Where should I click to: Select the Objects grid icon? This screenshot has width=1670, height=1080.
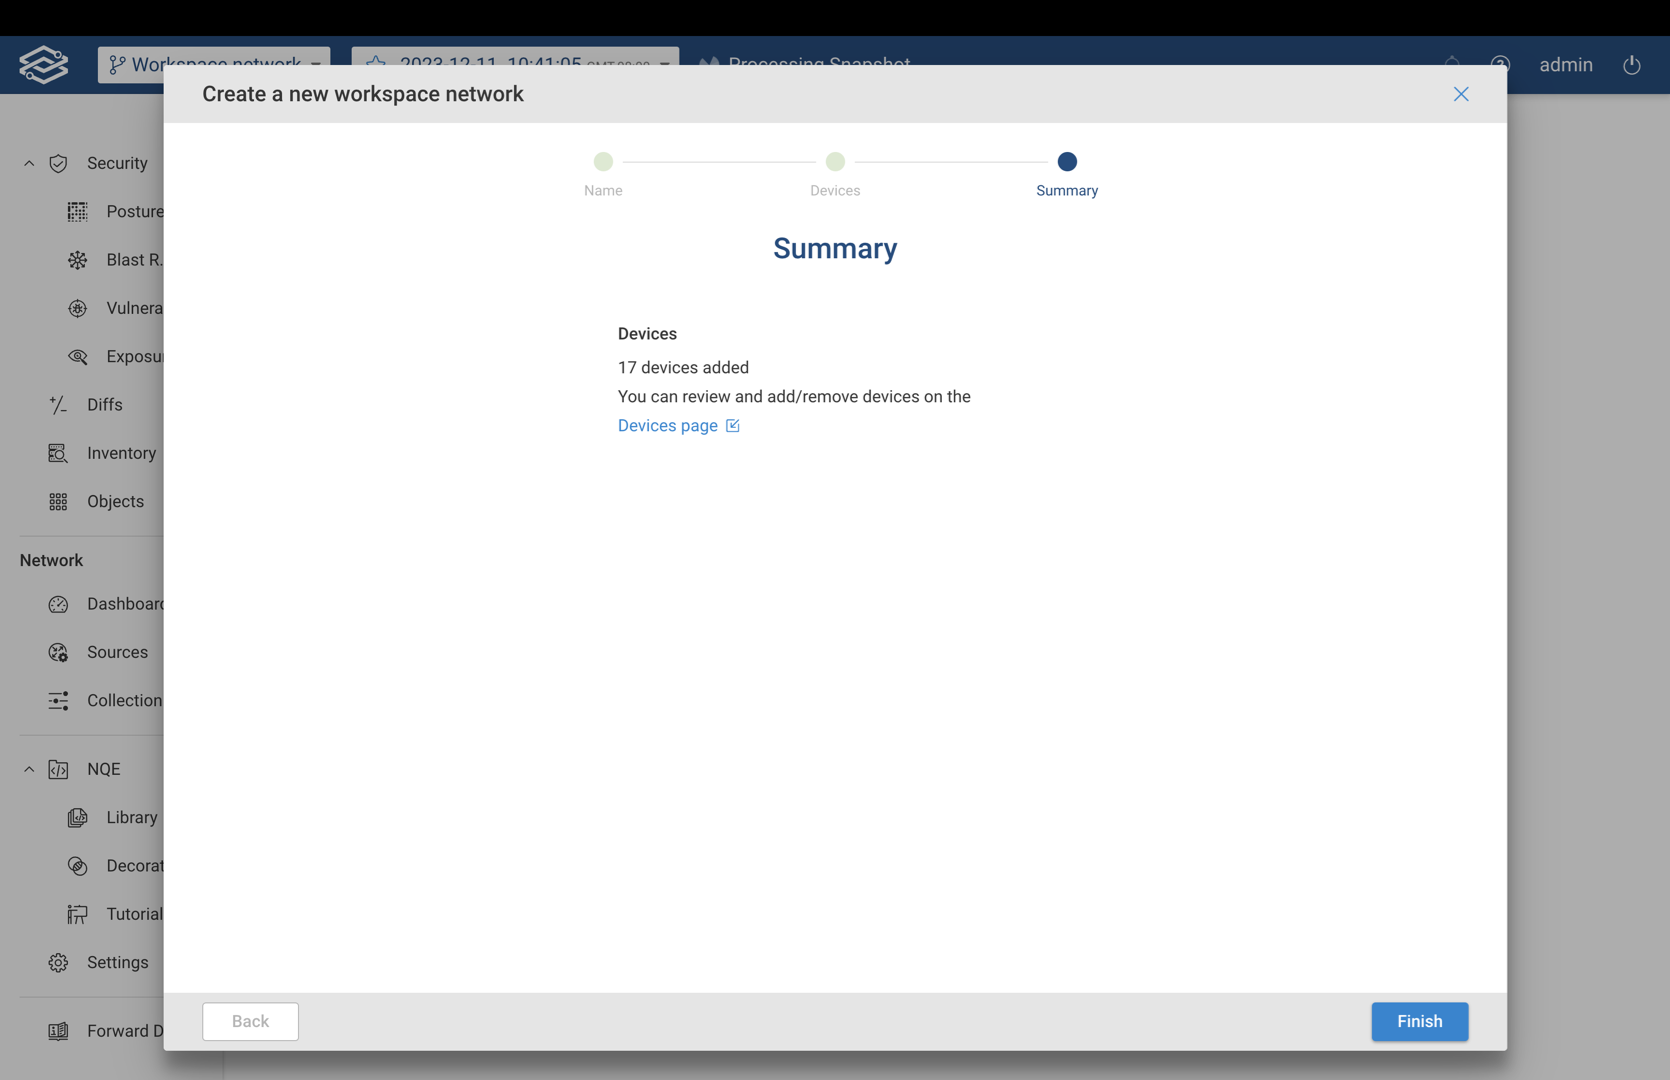click(58, 502)
